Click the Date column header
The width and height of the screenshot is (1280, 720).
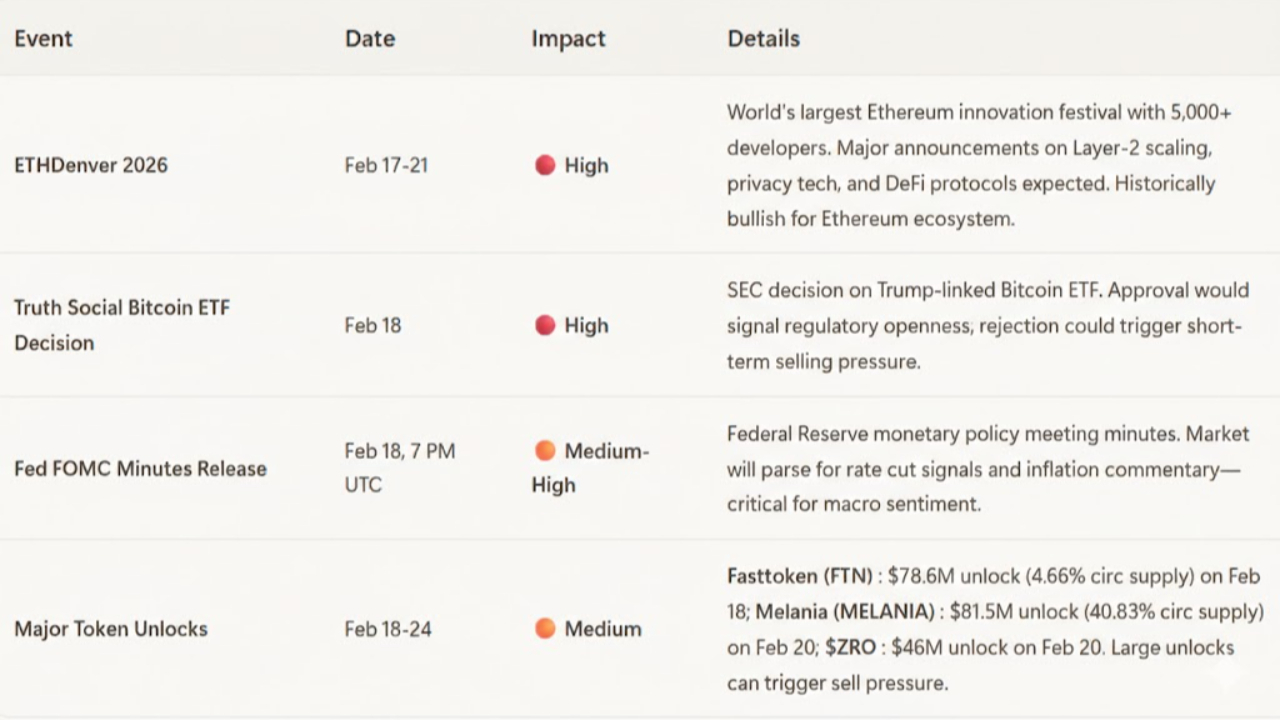370,38
